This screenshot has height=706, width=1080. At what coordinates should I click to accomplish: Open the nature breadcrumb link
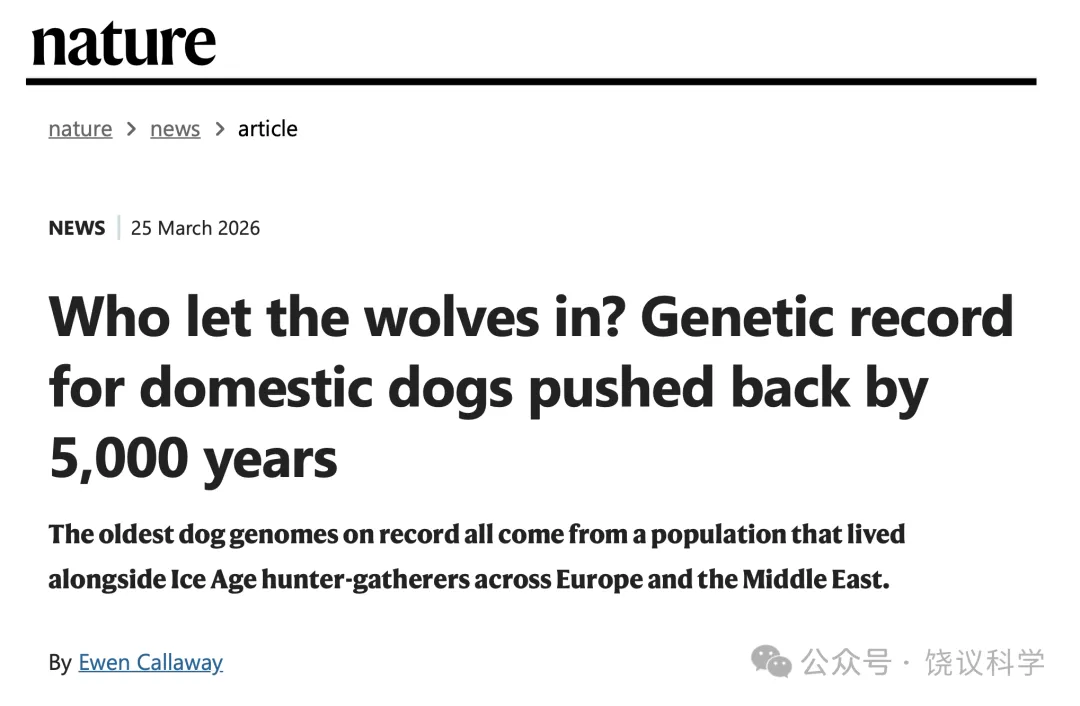pos(80,129)
